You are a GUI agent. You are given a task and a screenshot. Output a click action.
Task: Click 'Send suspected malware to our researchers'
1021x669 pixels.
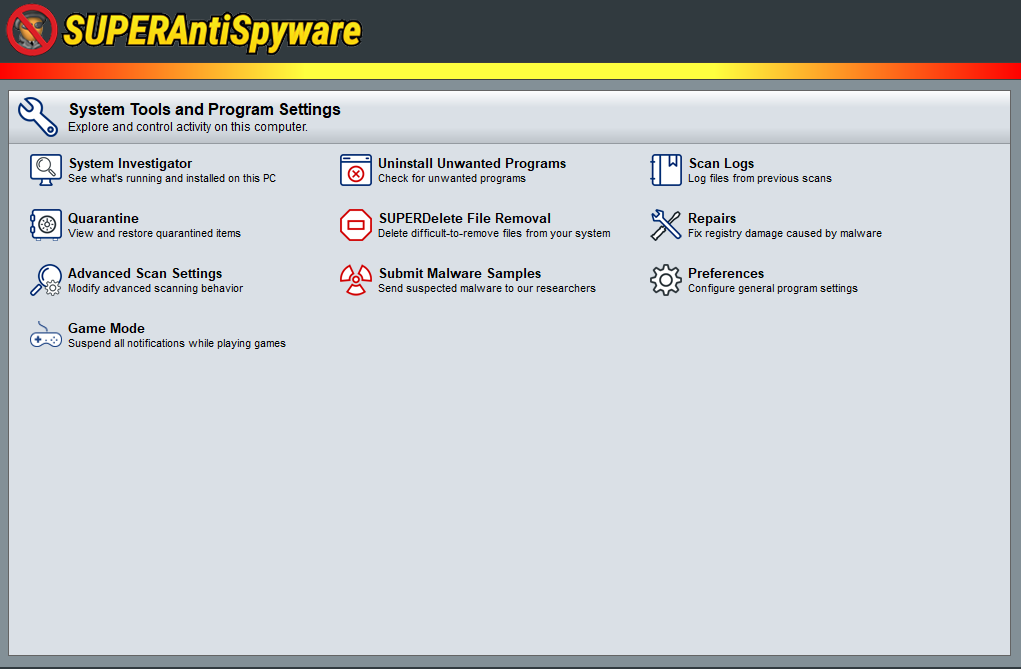point(487,289)
